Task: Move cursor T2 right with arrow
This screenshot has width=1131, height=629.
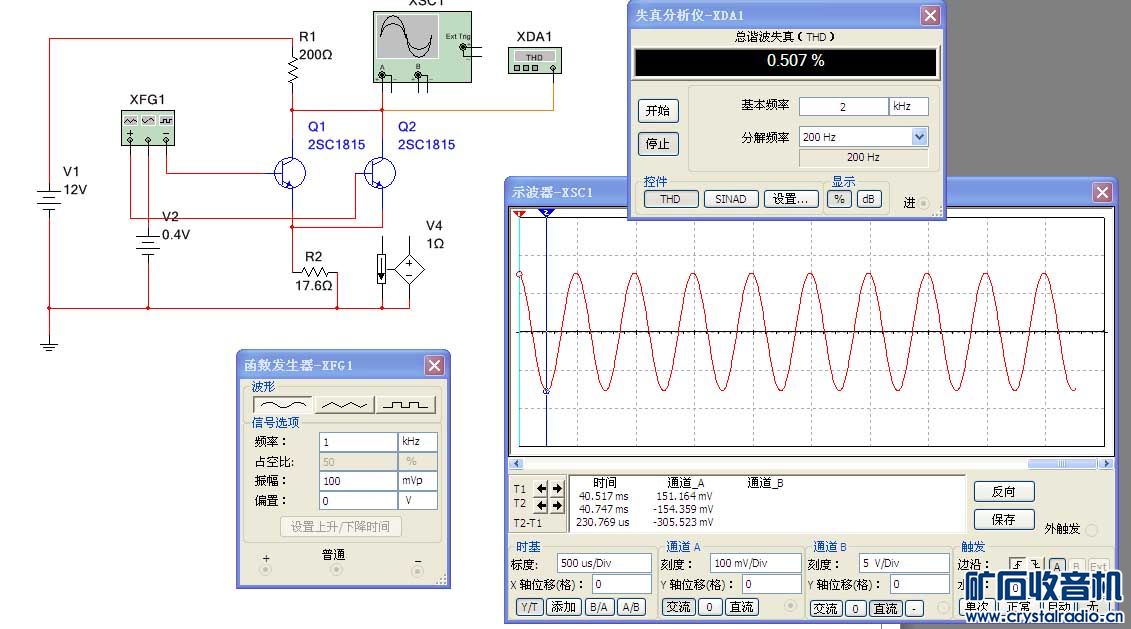Action: [557, 505]
